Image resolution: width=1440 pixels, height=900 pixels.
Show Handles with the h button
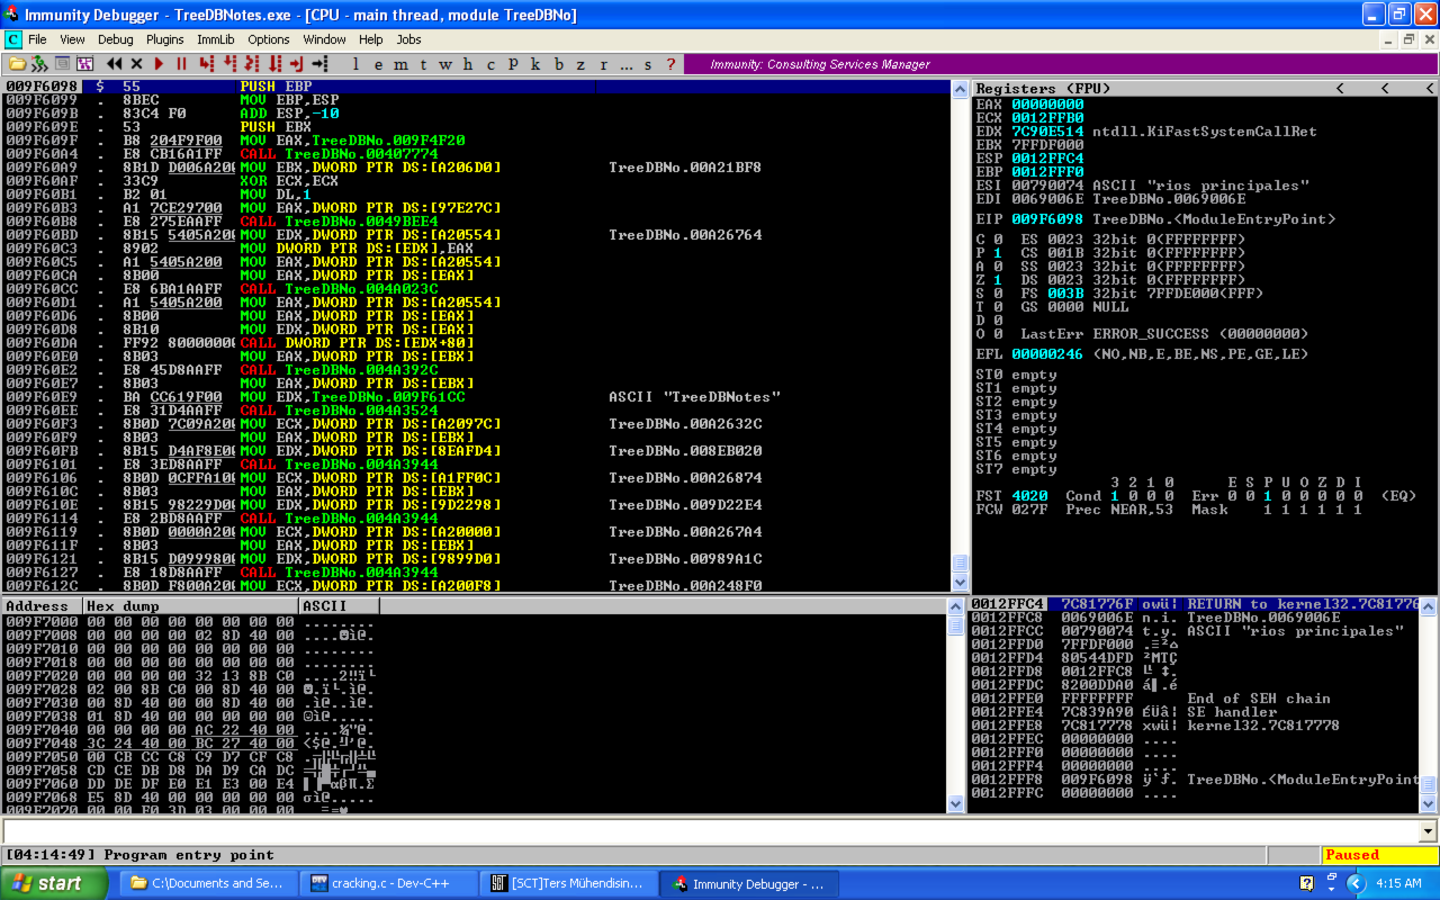click(x=468, y=64)
